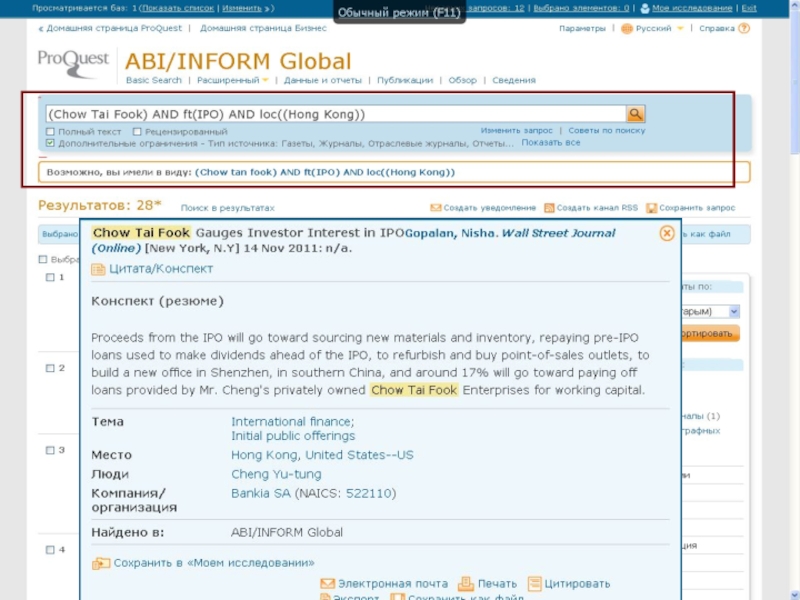This screenshot has width=800, height=600.
Task: Open Параметры link
Action: [x=582, y=29]
